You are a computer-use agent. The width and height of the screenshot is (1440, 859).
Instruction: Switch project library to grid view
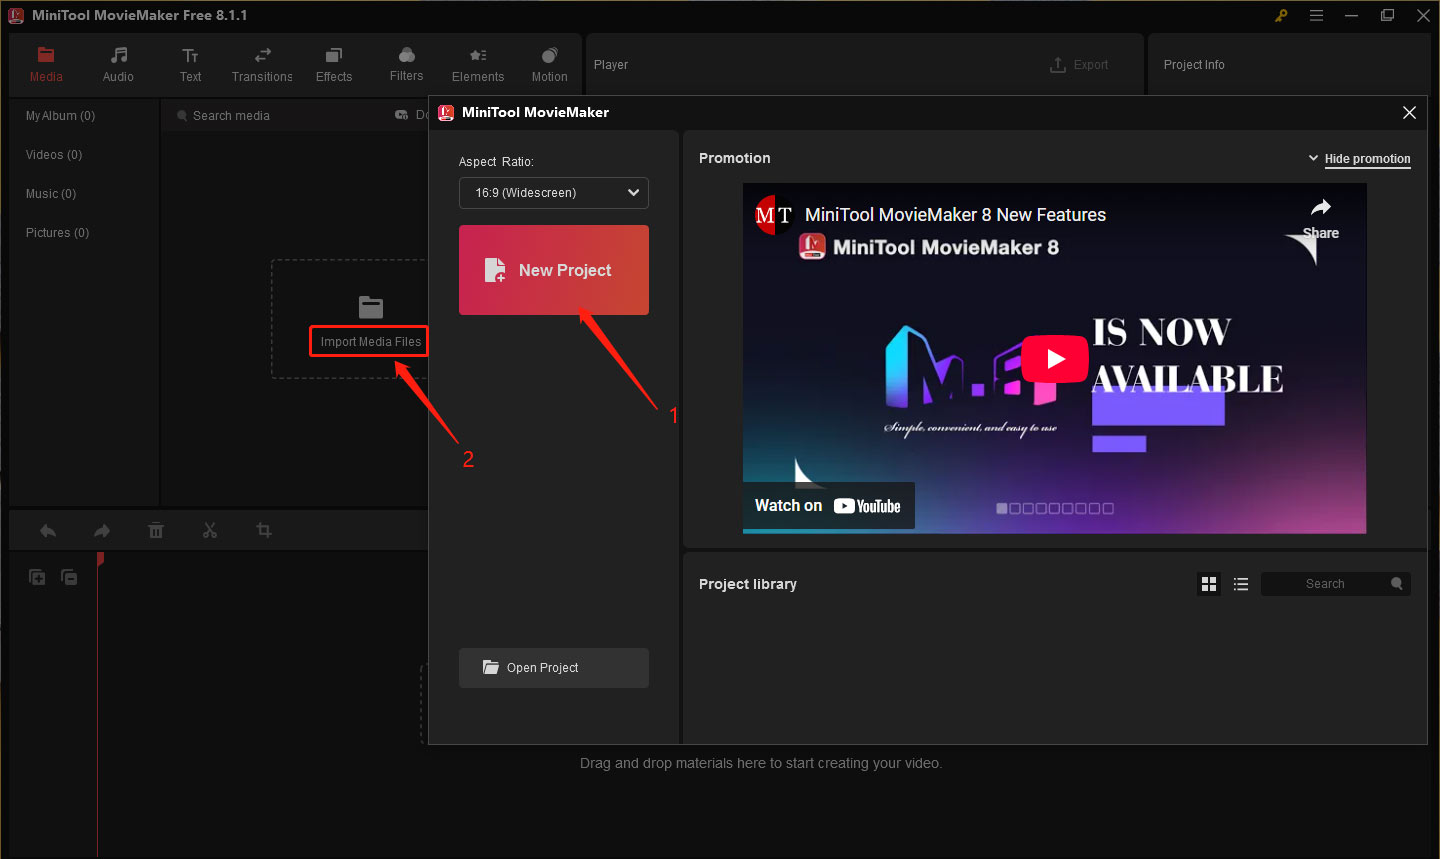pos(1209,584)
